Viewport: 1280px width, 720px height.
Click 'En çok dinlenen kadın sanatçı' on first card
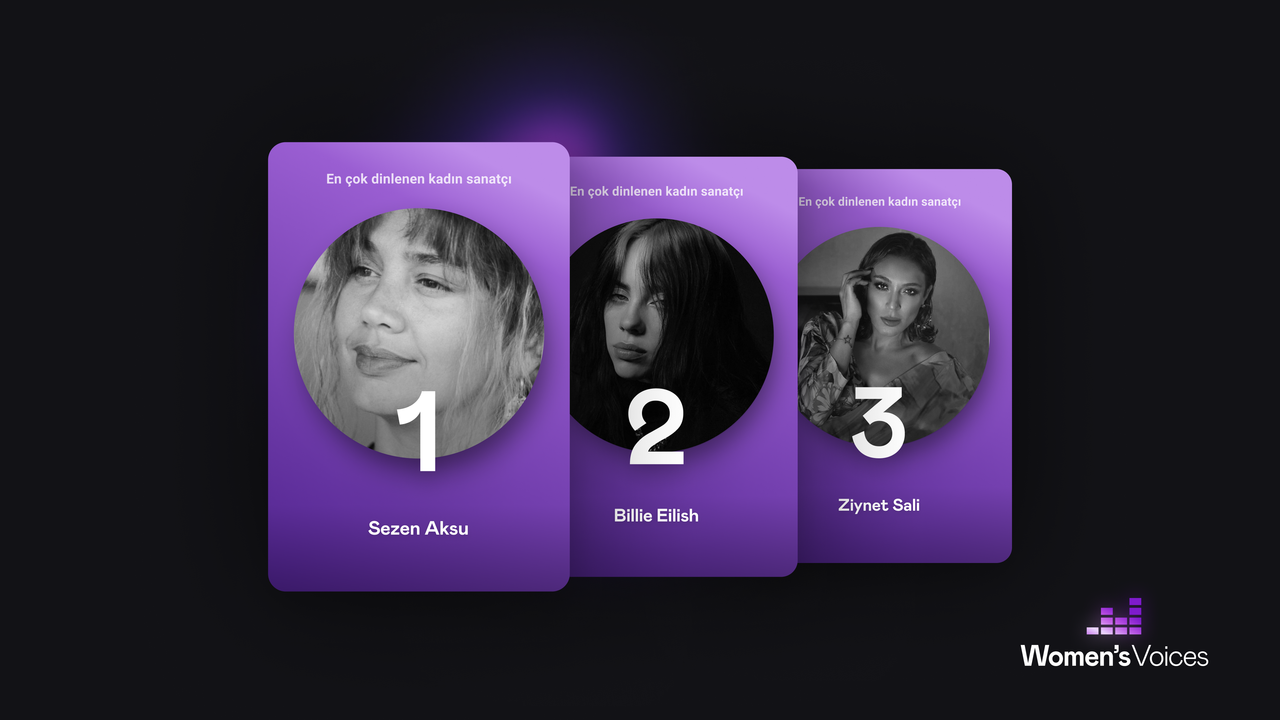pyautogui.click(x=419, y=179)
